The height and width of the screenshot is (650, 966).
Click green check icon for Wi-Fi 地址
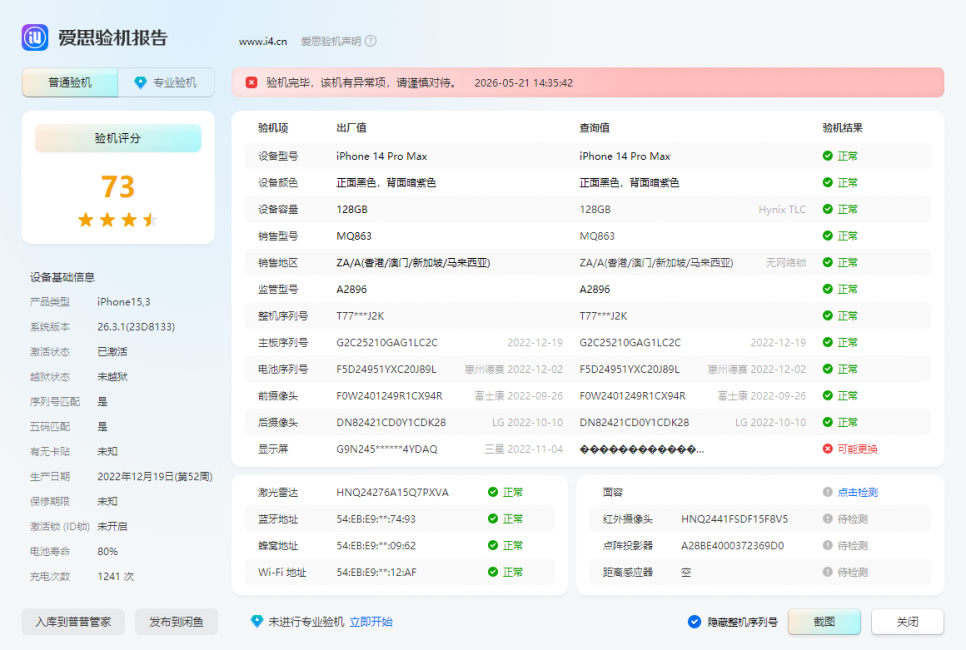click(x=493, y=572)
